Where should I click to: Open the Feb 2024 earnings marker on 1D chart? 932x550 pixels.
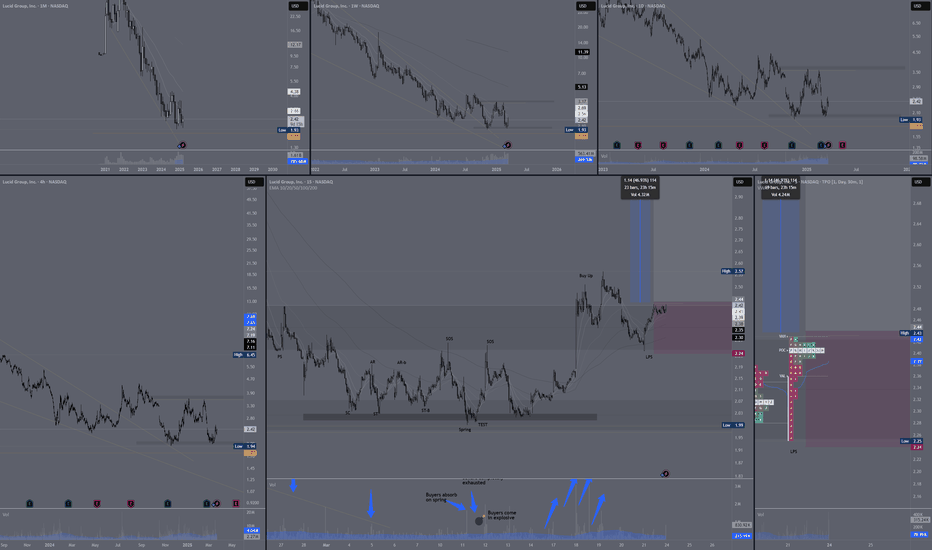point(718,145)
